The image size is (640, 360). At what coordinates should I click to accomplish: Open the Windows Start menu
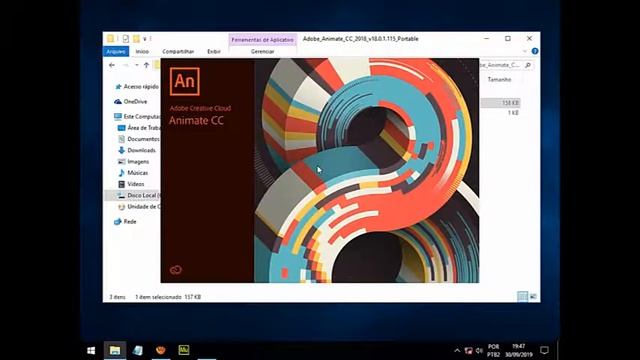(x=91, y=350)
